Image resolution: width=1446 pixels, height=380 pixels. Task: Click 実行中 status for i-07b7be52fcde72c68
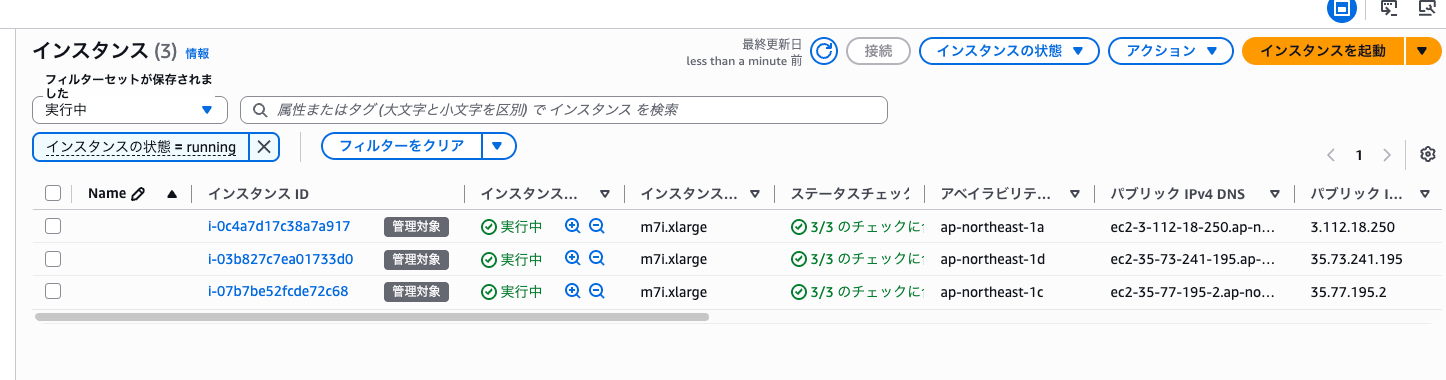click(x=511, y=292)
